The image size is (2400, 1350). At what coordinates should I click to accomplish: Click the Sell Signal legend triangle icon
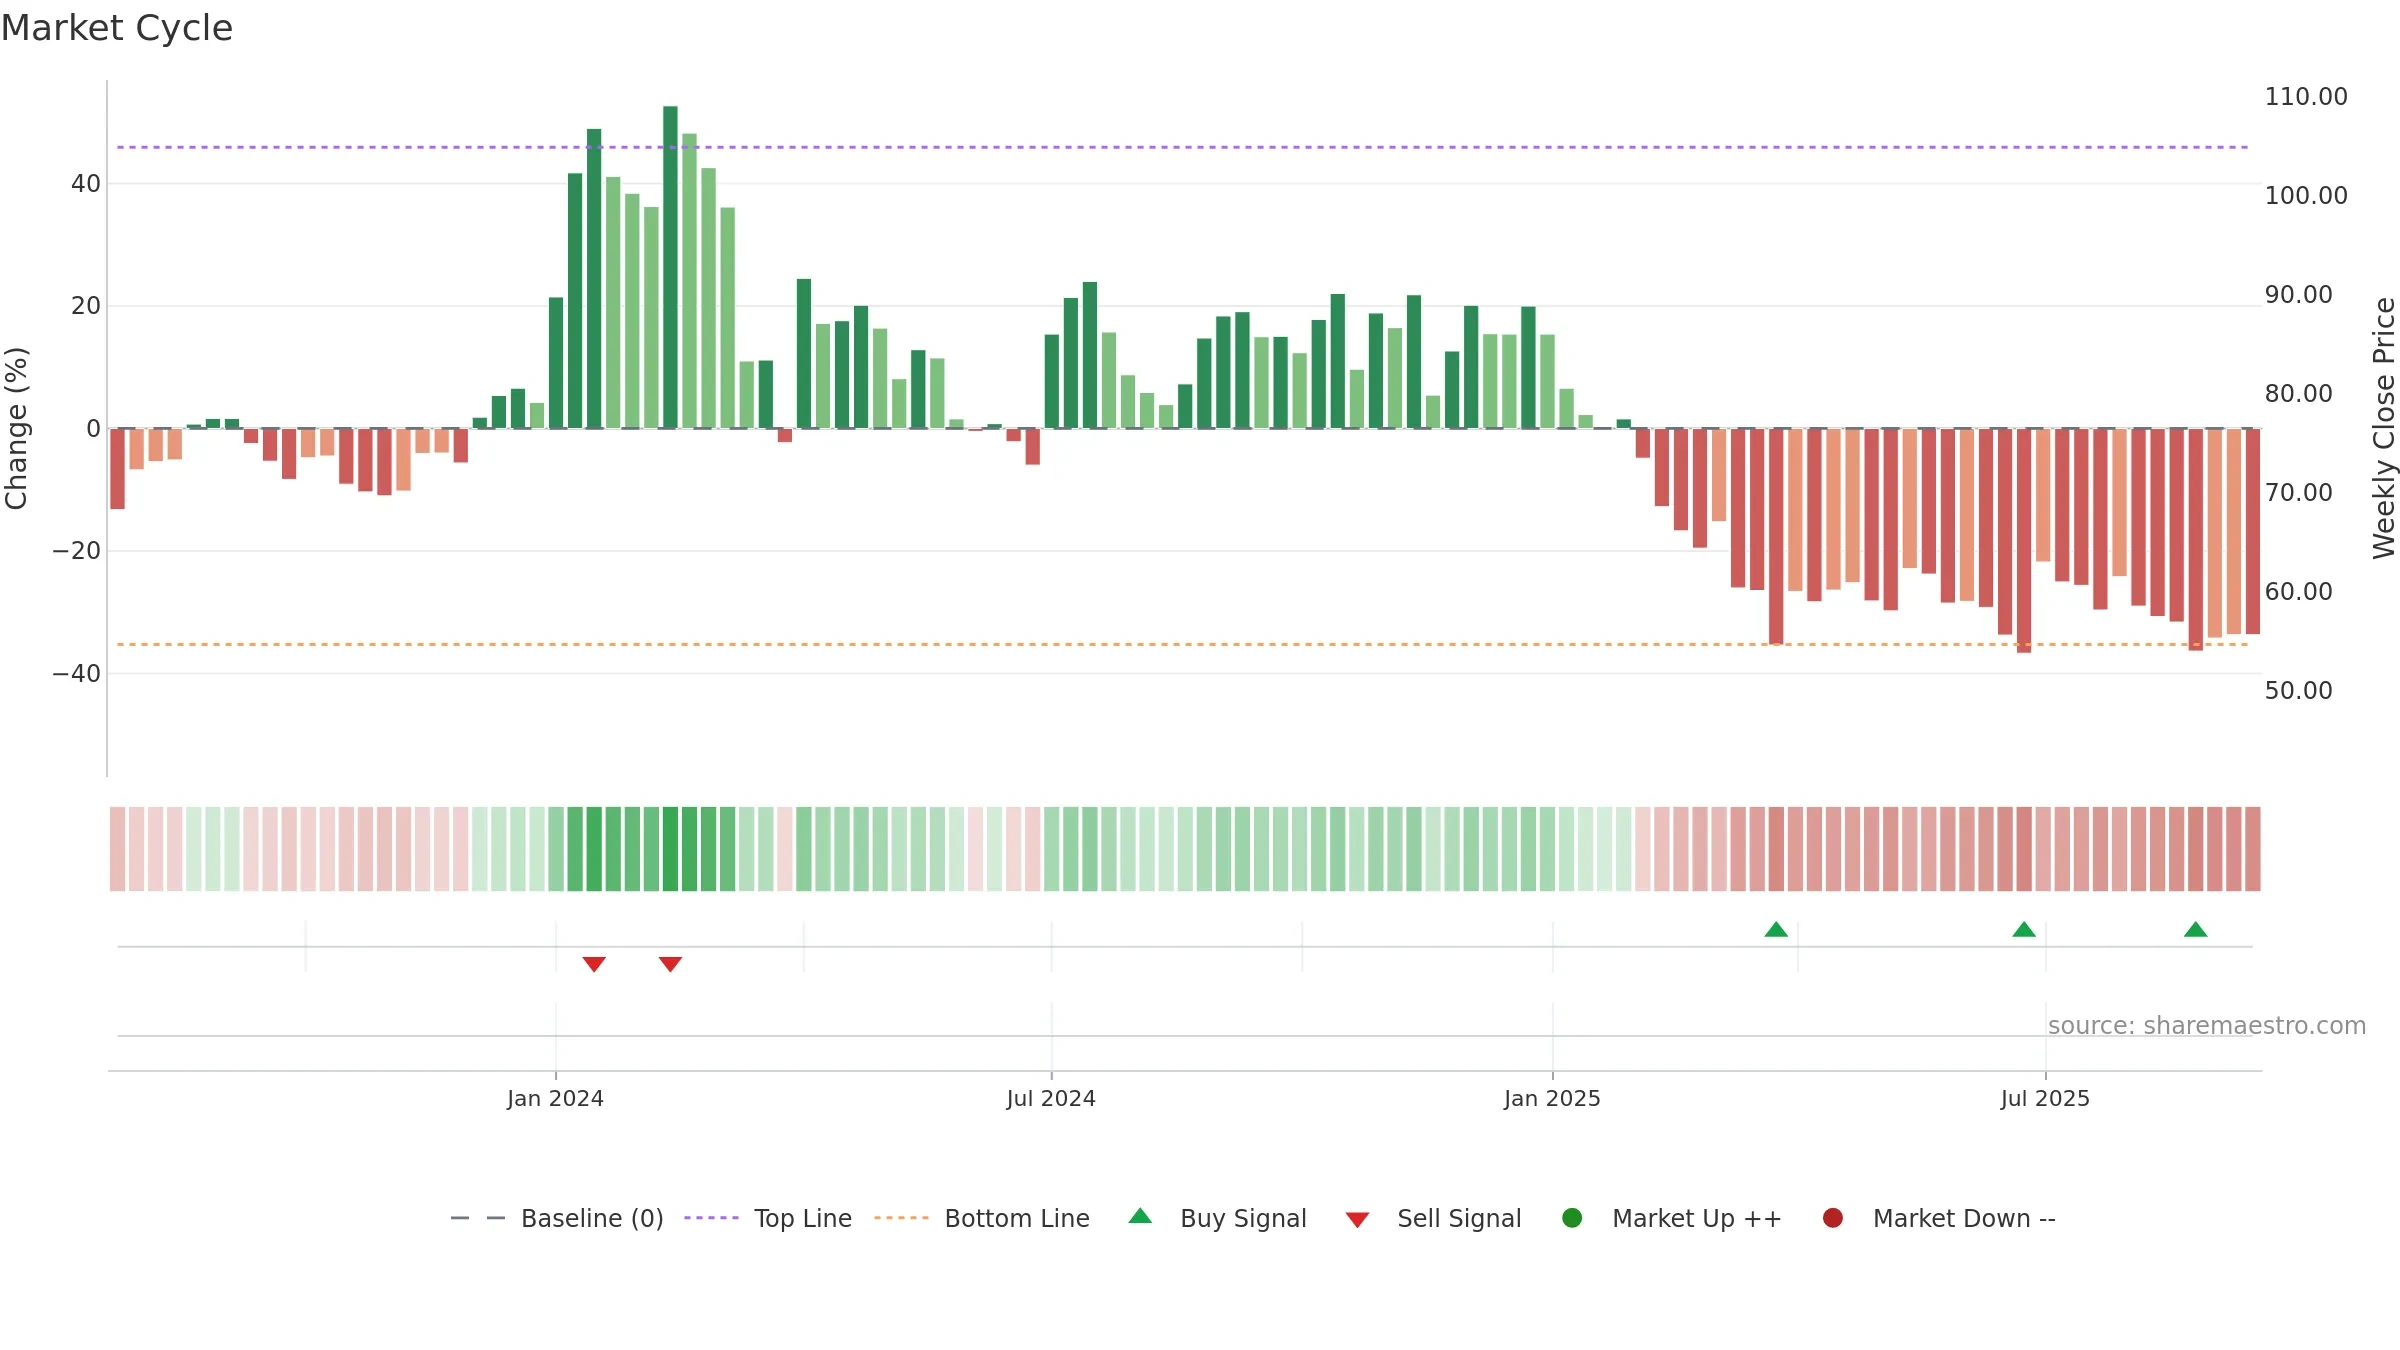click(1357, 1220)
